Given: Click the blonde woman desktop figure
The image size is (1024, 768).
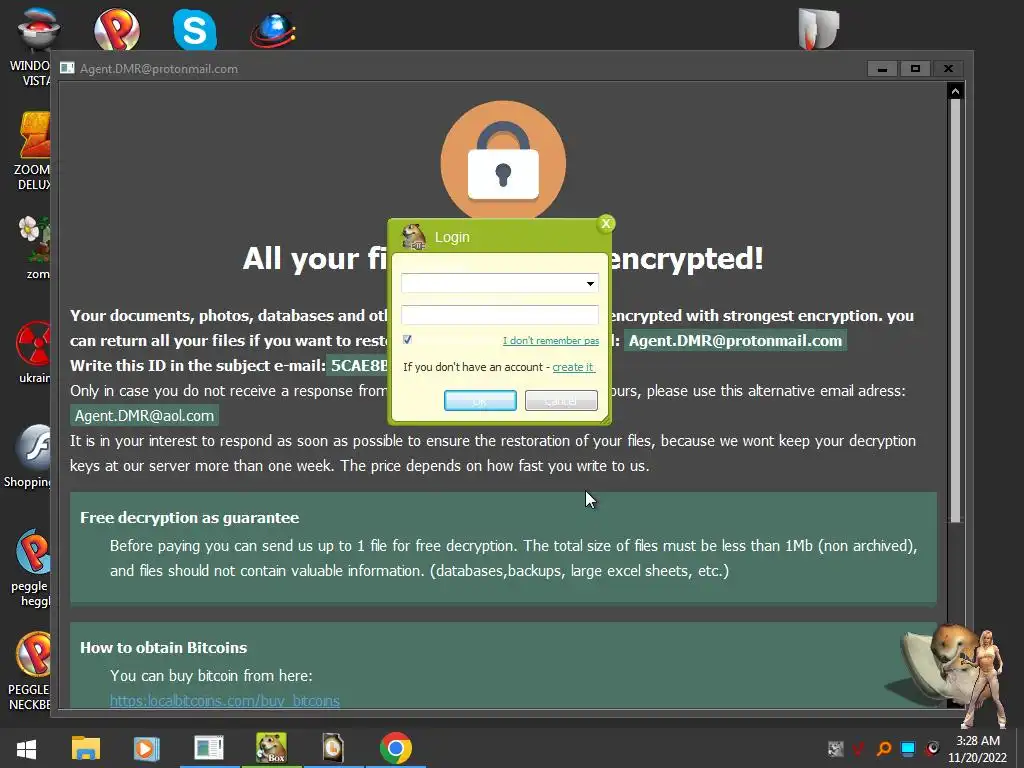Looking at the screenshot, I should pyautogui.click(x=986, y=679).
